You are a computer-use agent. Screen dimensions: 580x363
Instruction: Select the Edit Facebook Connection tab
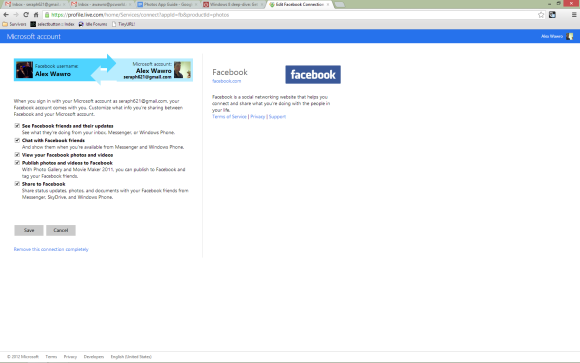(300, 4)
